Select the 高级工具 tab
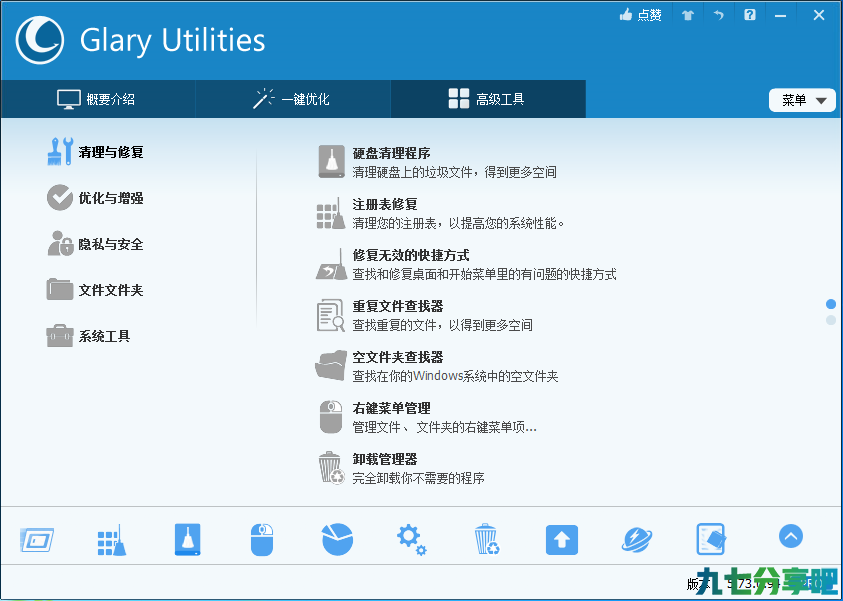Screen dimensions: 843x601 [x=488, y=99]
